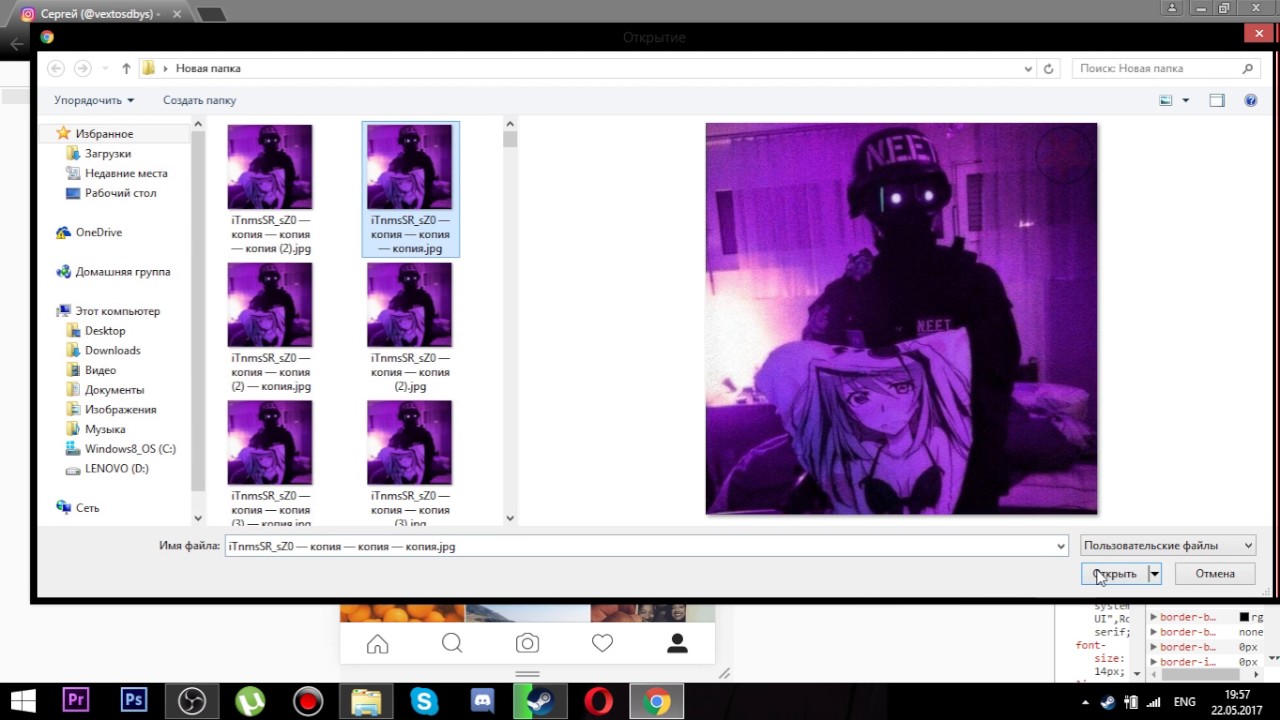Click the Back navigation arrow in dialog

tap(56, 68)
